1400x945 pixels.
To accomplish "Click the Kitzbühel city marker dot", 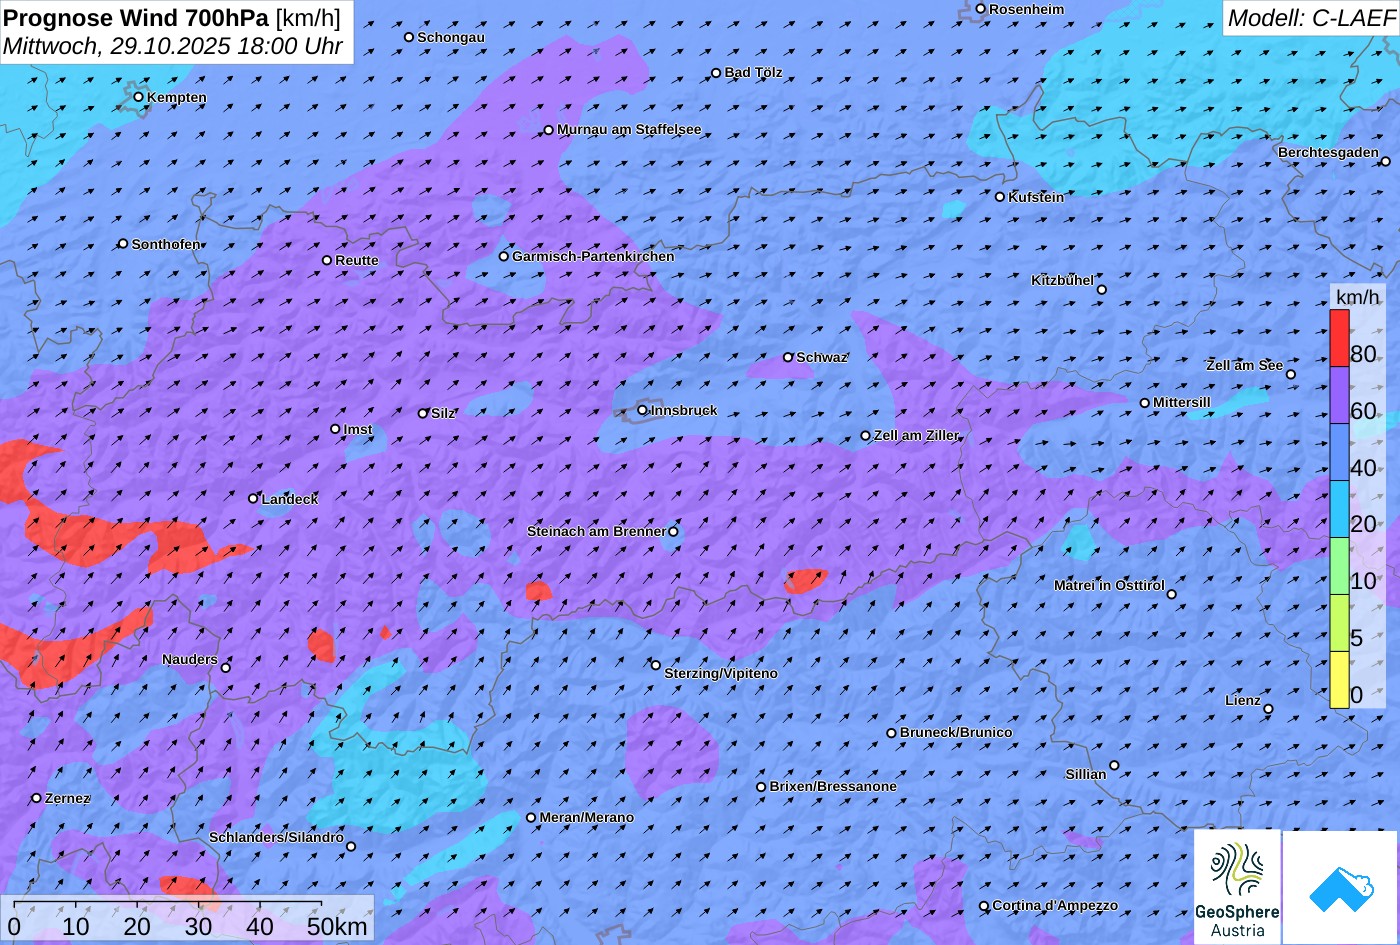I will tap(1102, 290).
